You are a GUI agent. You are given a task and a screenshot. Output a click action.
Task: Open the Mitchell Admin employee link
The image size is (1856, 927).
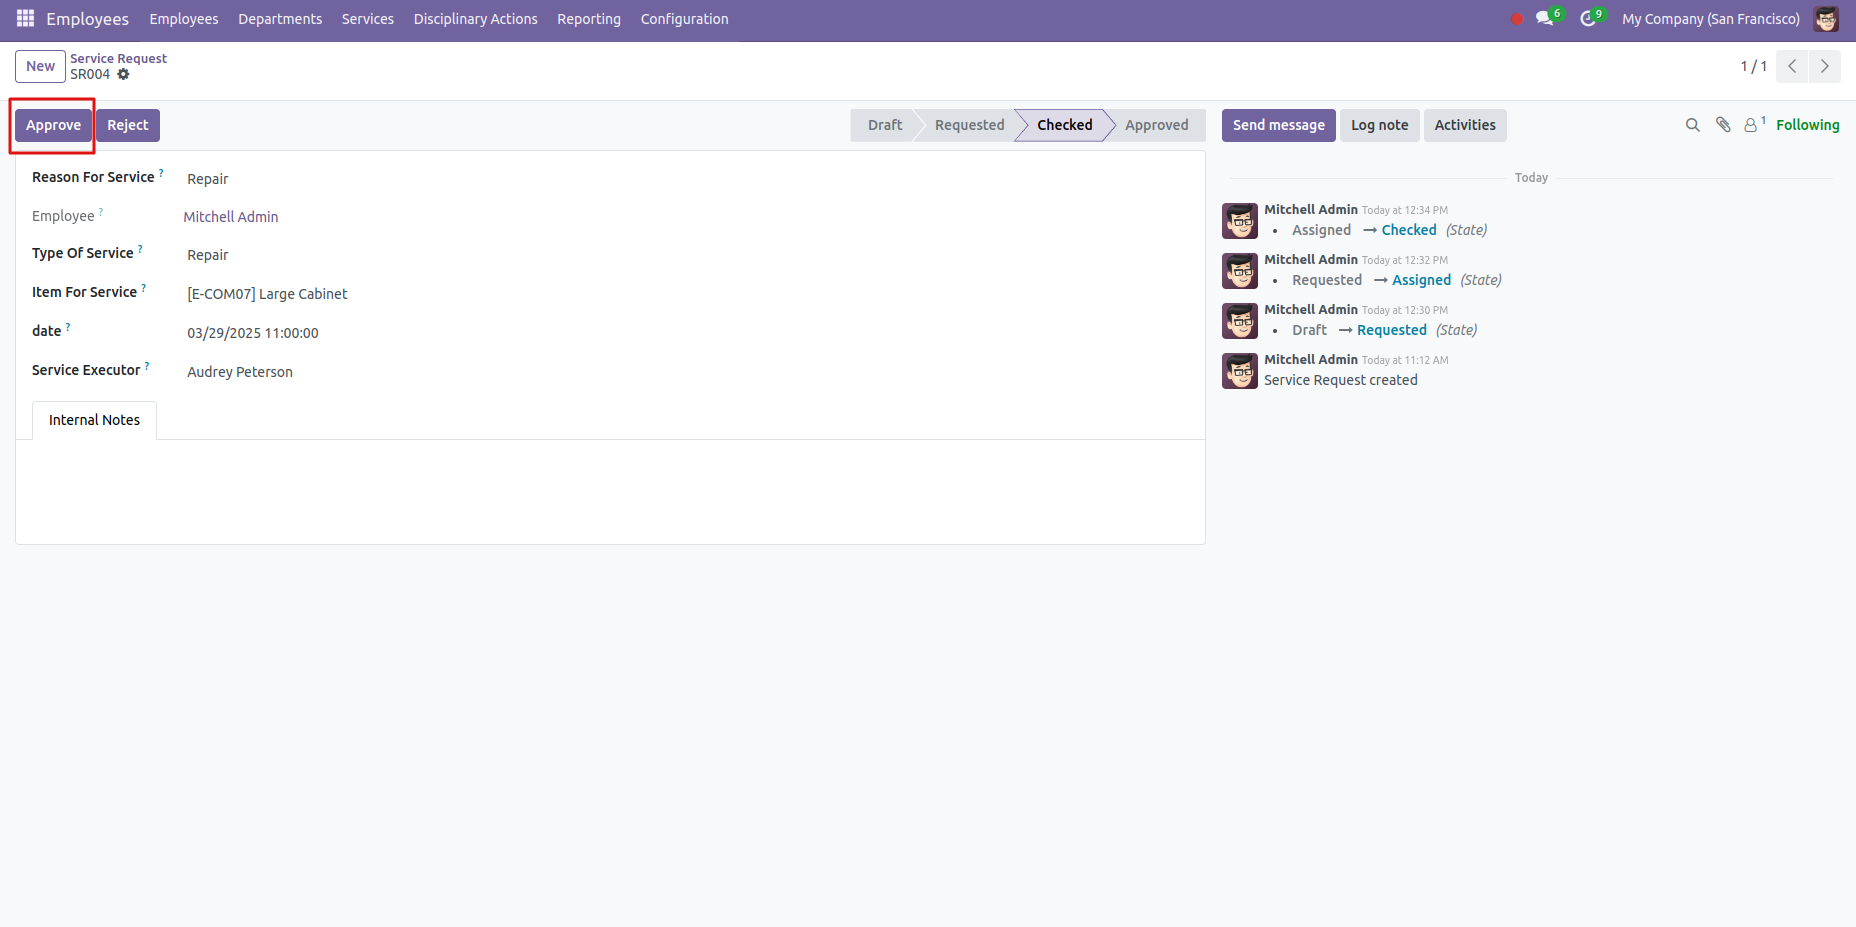point(231,217)
